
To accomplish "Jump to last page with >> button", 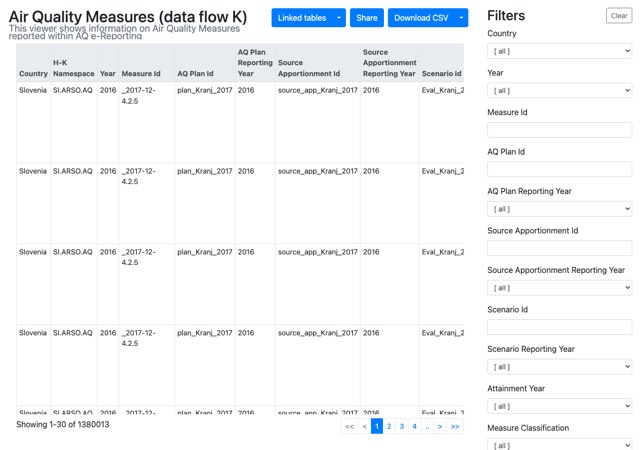I will (455, 426).
